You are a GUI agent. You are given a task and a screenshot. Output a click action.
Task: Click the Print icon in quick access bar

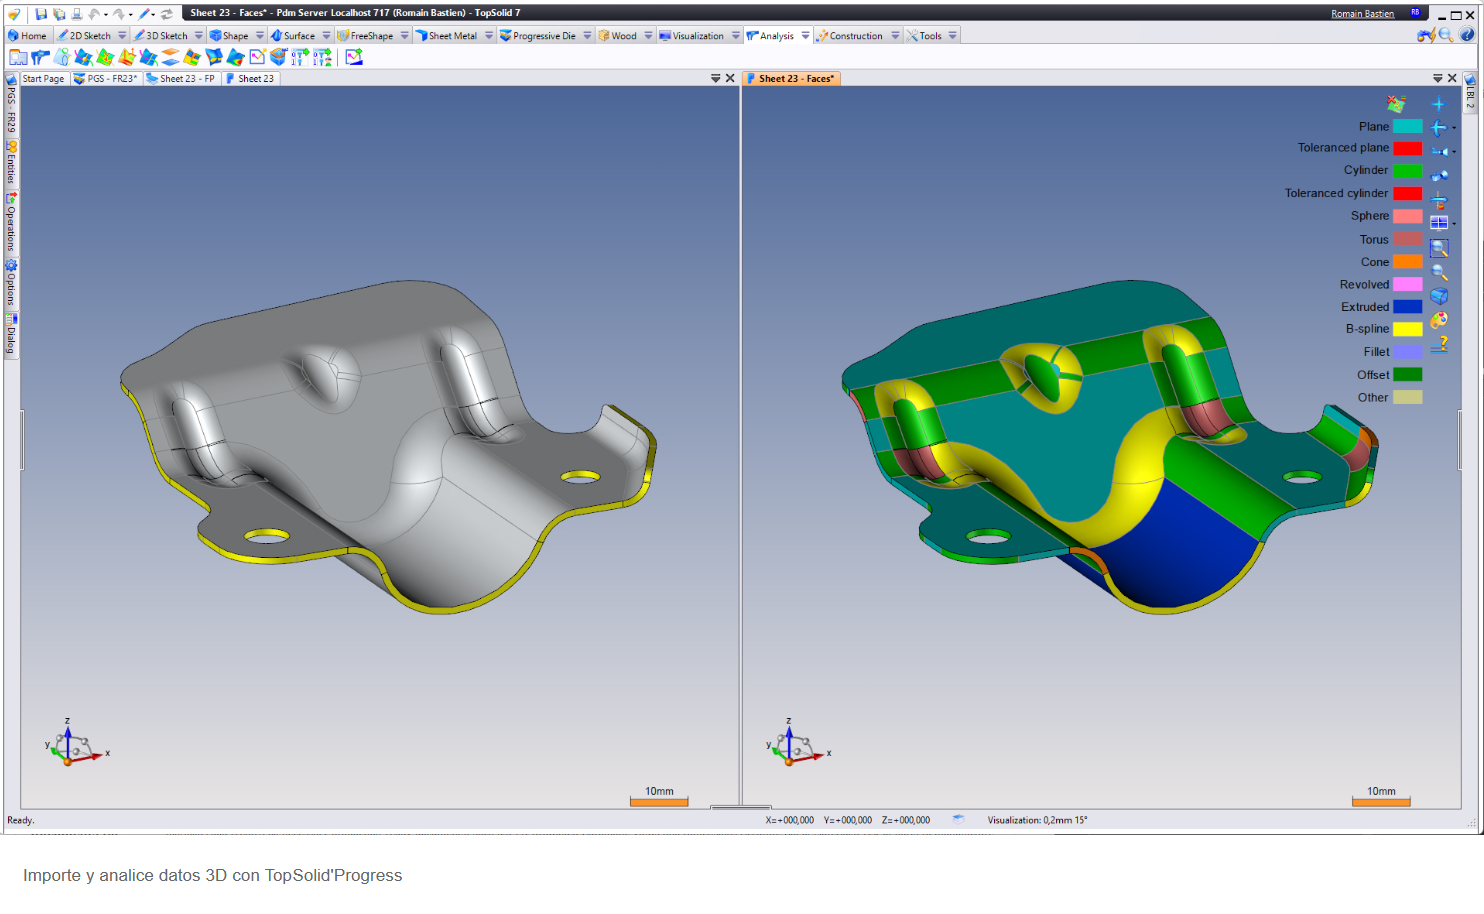click(76, 14)
